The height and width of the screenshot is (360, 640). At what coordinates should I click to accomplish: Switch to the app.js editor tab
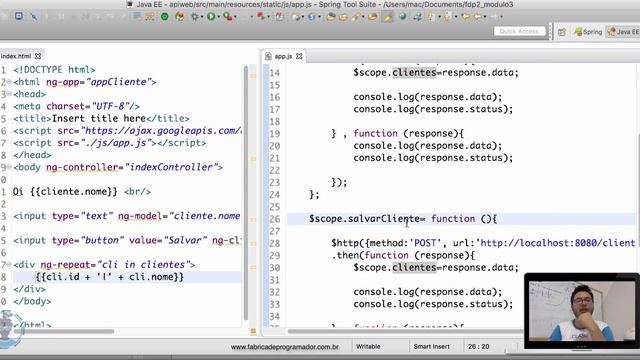pos(283,56)
